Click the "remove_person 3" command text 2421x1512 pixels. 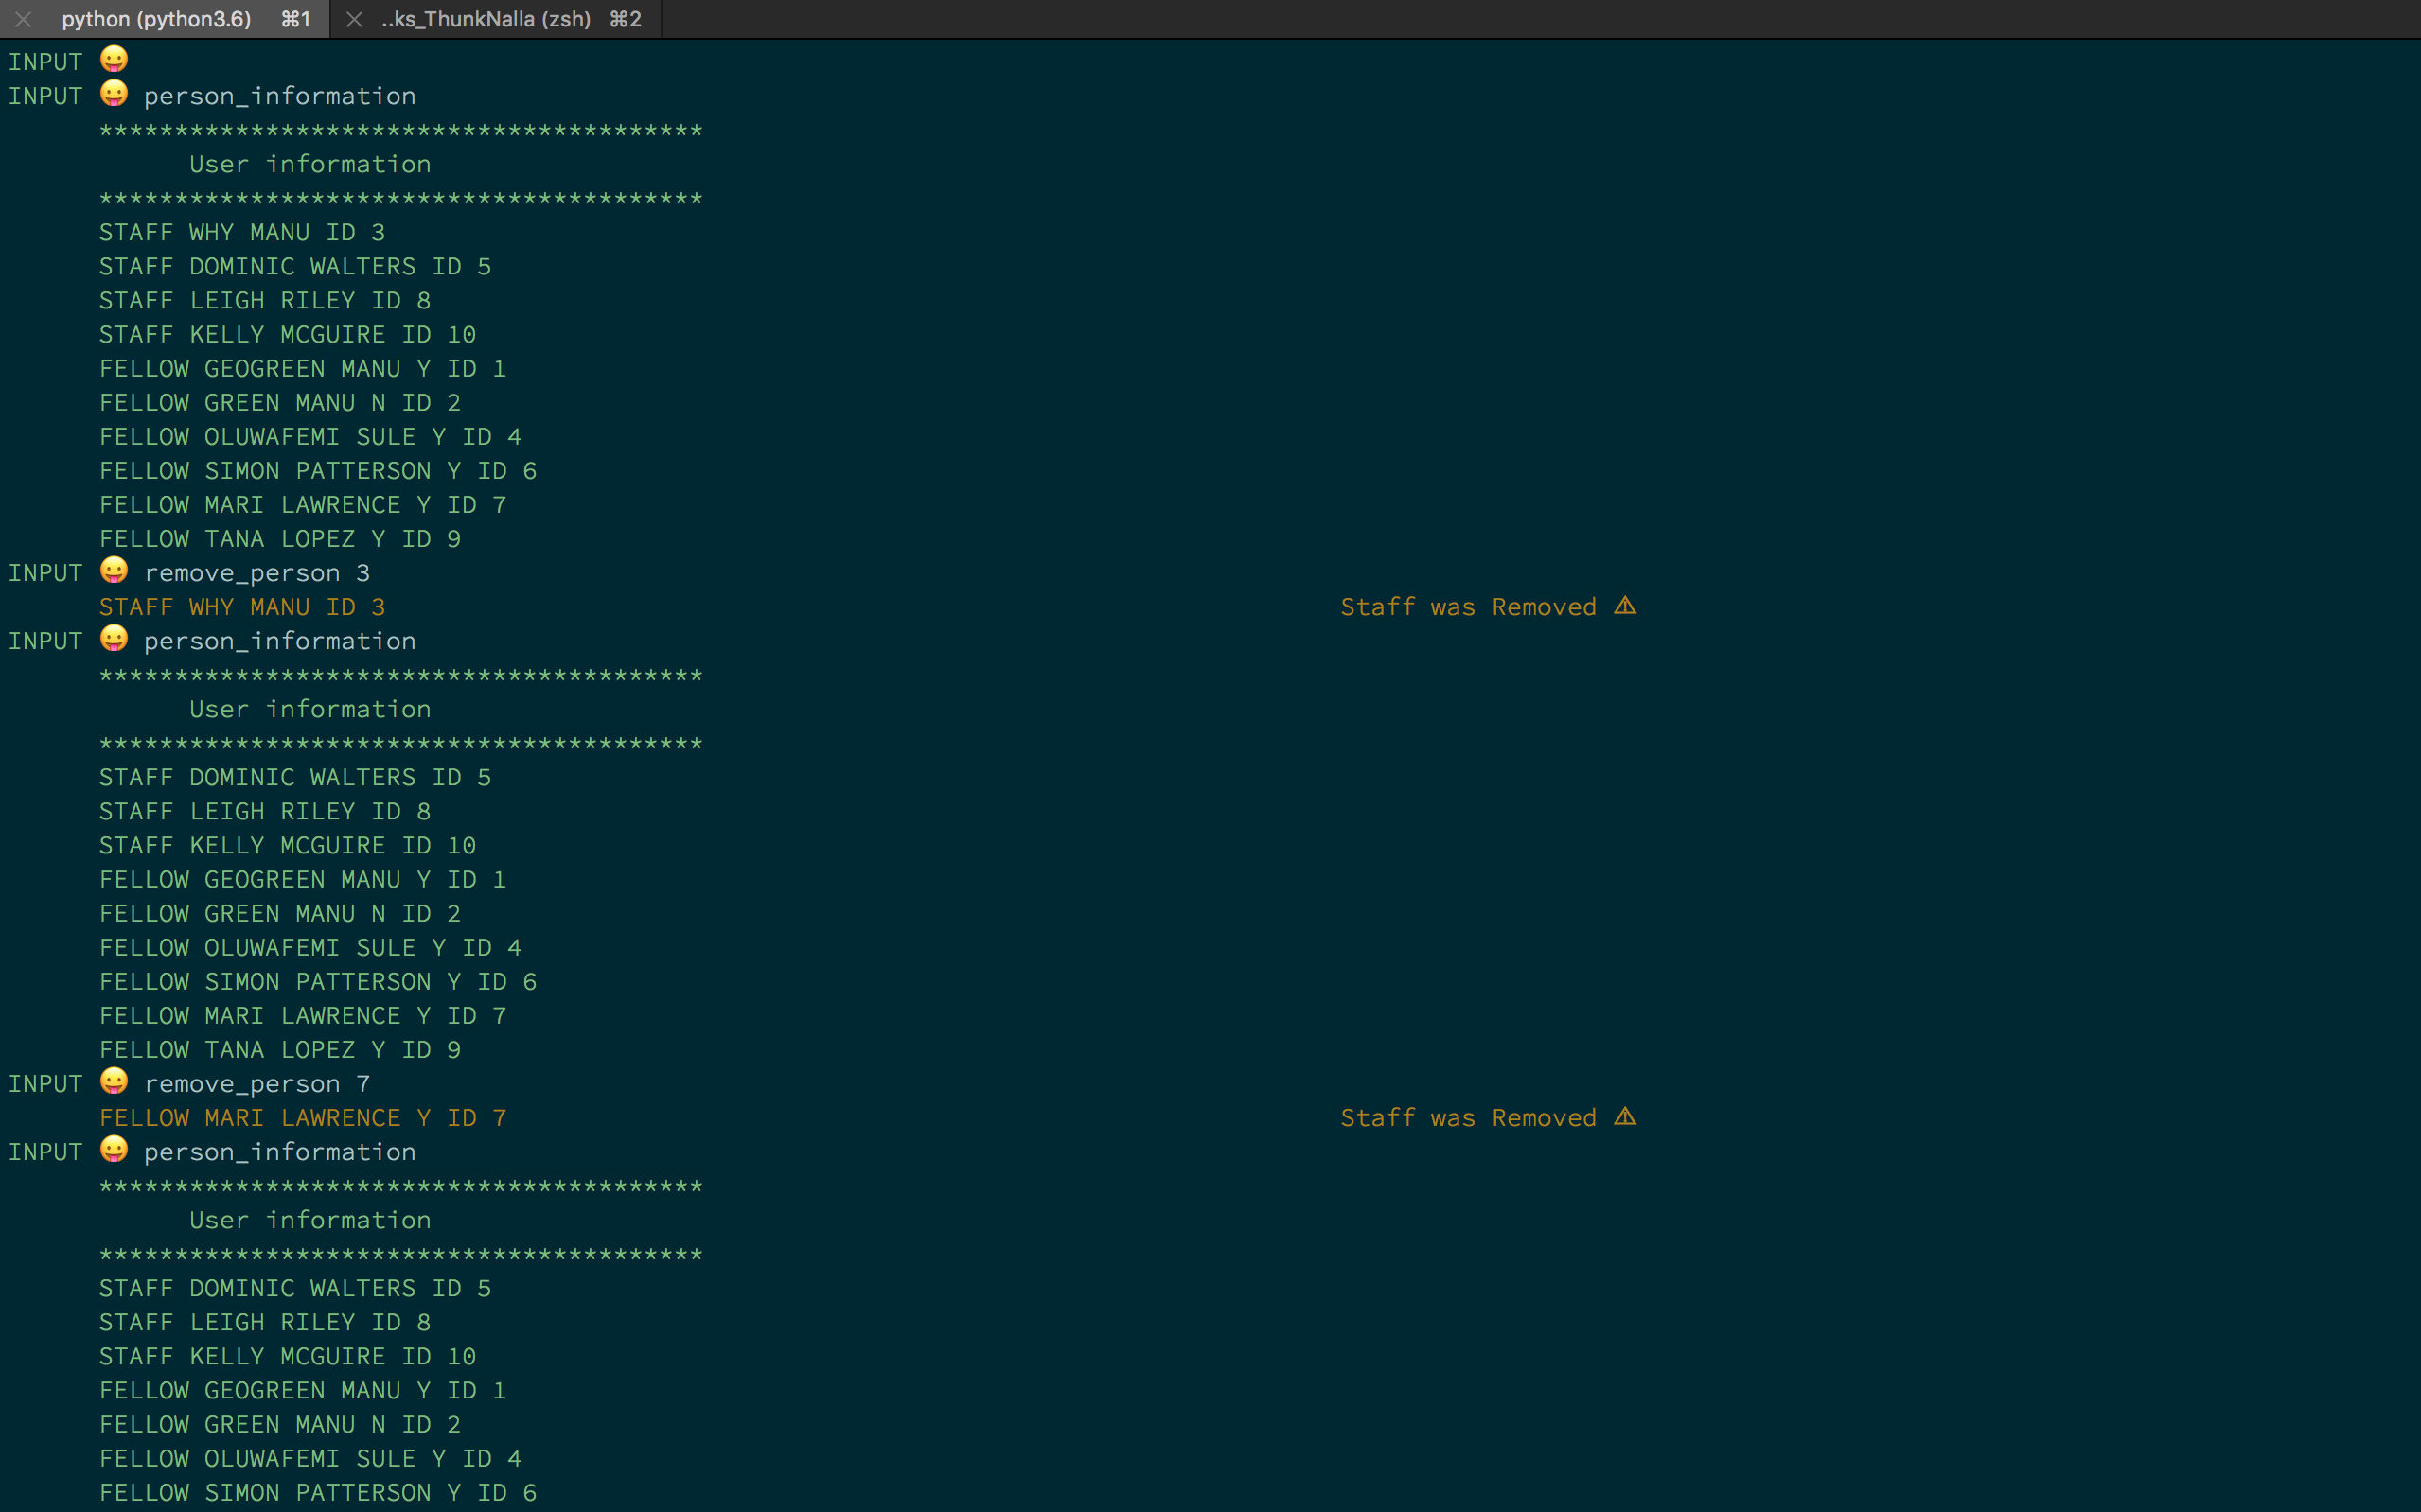[257, 573]
